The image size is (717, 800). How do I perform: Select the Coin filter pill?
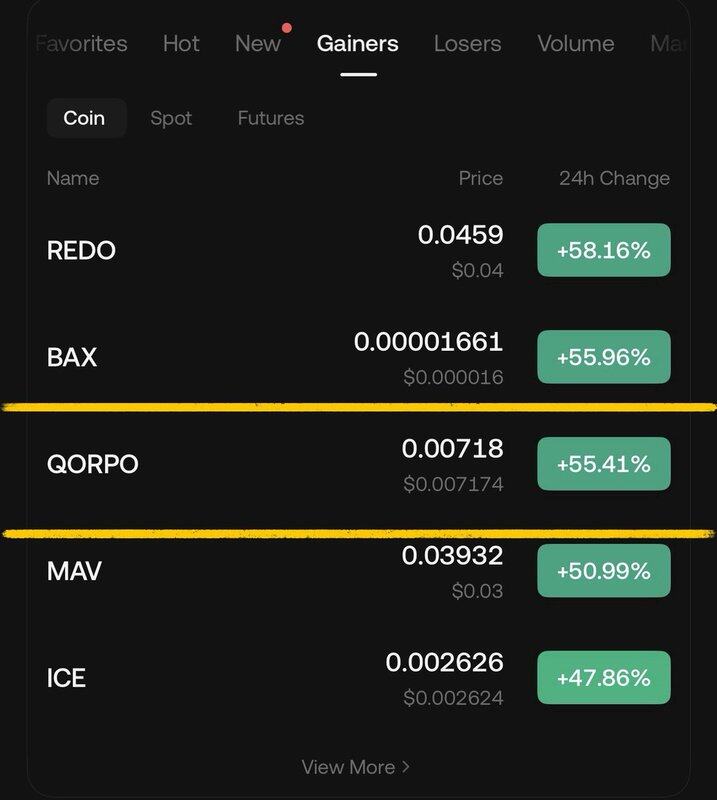[x=84, y=118]
